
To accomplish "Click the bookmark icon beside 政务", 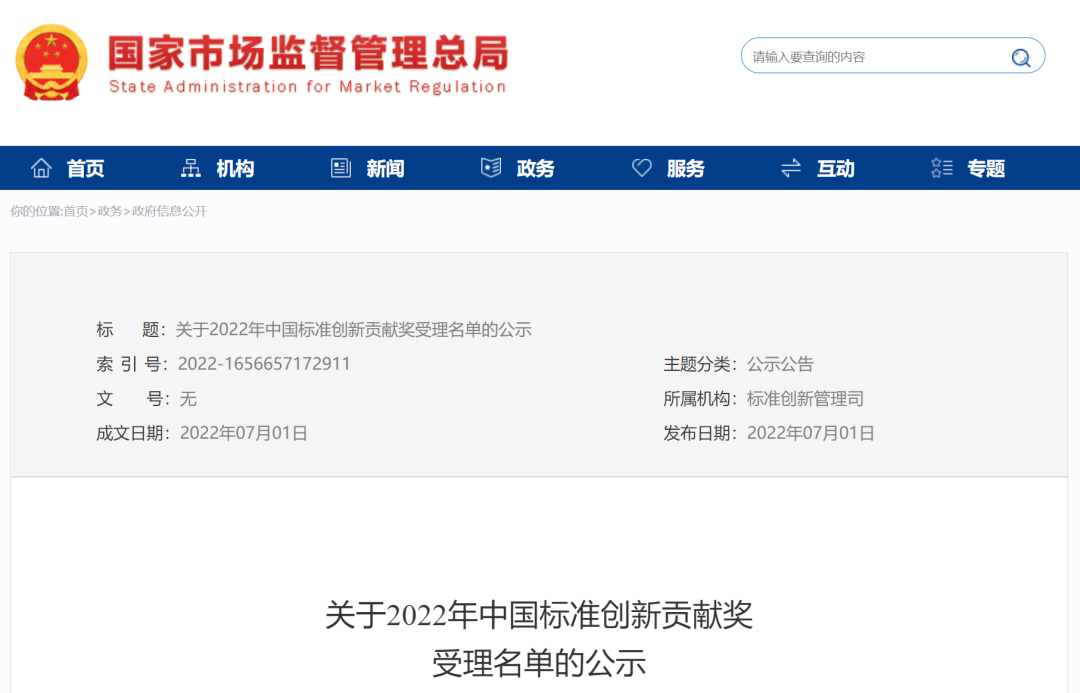I will click(x=490, y=168).
